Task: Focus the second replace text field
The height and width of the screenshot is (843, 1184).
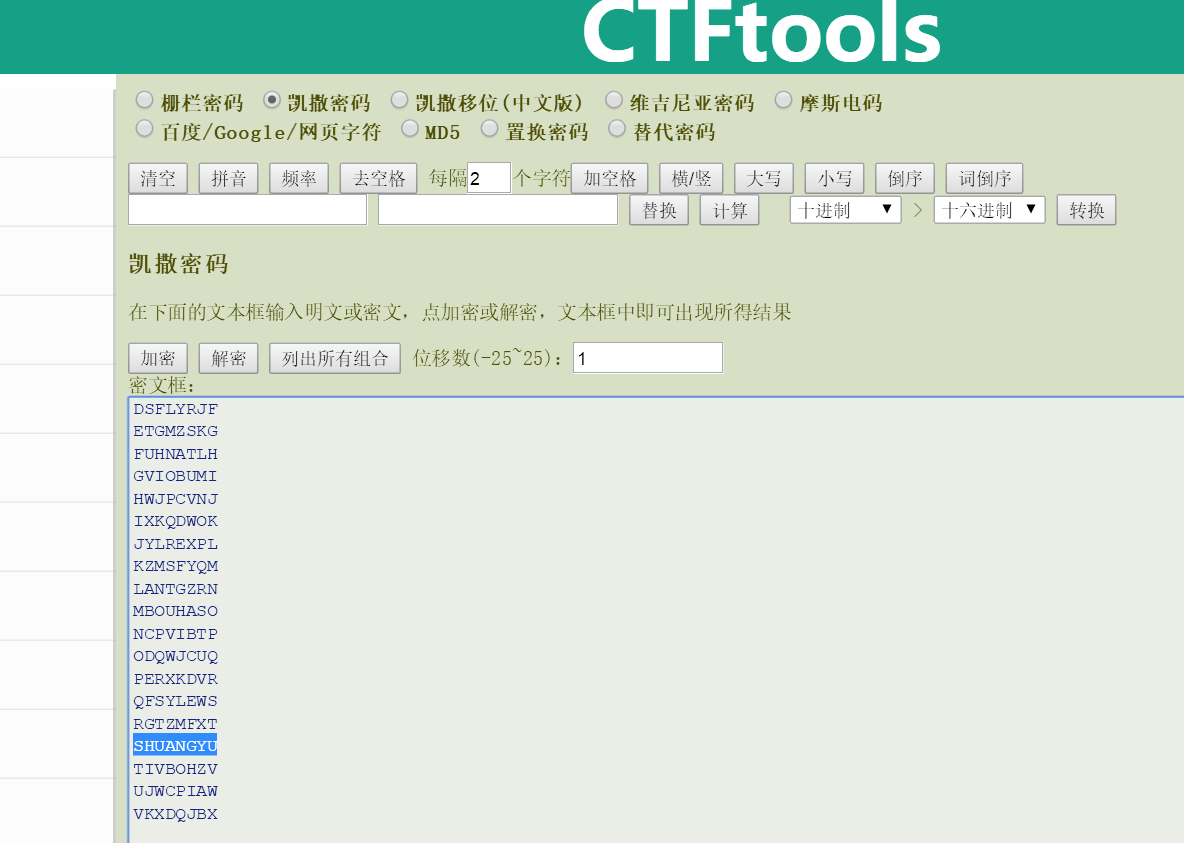Action: point(498,210)
